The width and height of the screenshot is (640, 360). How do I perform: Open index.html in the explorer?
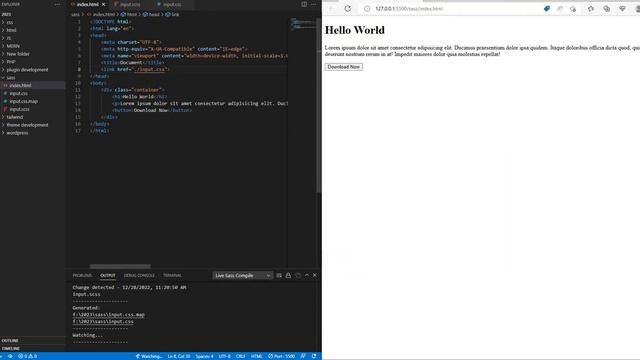pos(33,85)
